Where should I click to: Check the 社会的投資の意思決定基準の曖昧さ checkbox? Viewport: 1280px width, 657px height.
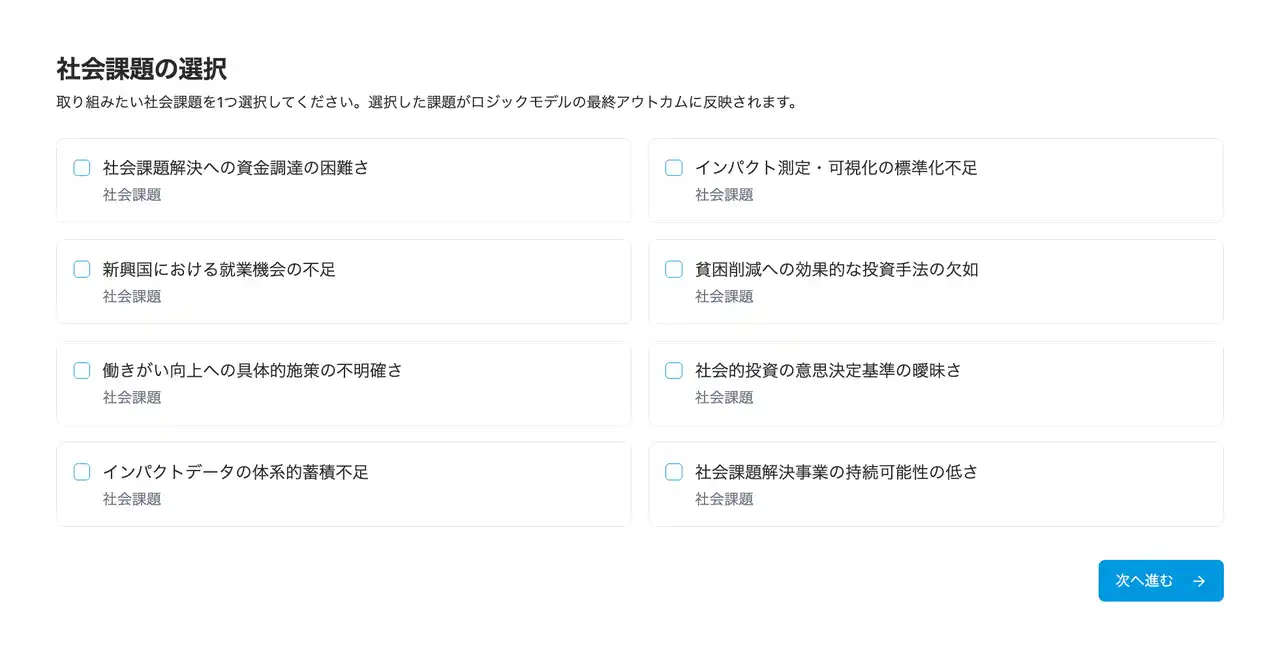tap(673, 370)
